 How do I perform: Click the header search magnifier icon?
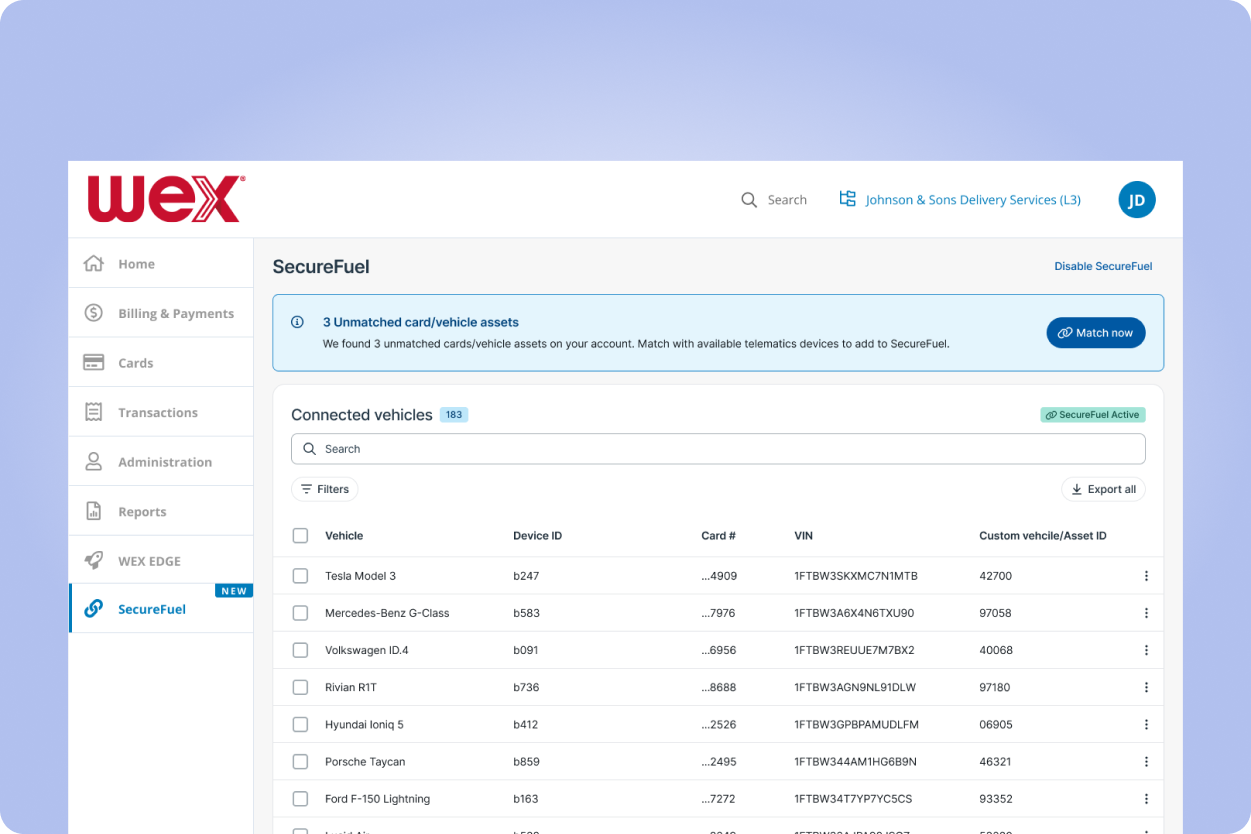(x=749, y=200)
